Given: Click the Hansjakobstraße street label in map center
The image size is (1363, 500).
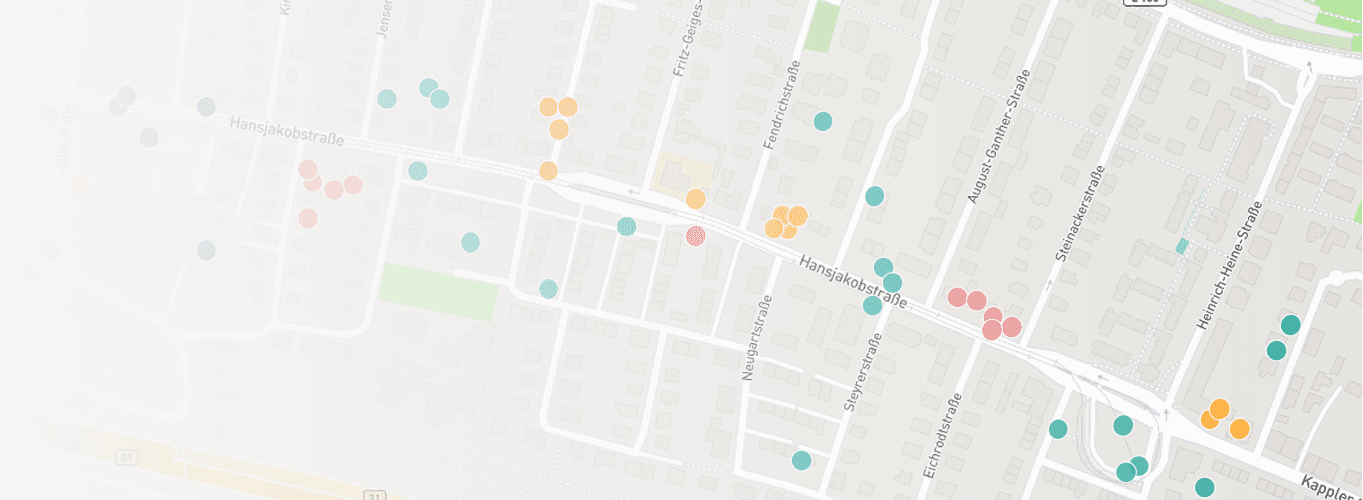Looking at the screenshot, I should coord(852,283).
